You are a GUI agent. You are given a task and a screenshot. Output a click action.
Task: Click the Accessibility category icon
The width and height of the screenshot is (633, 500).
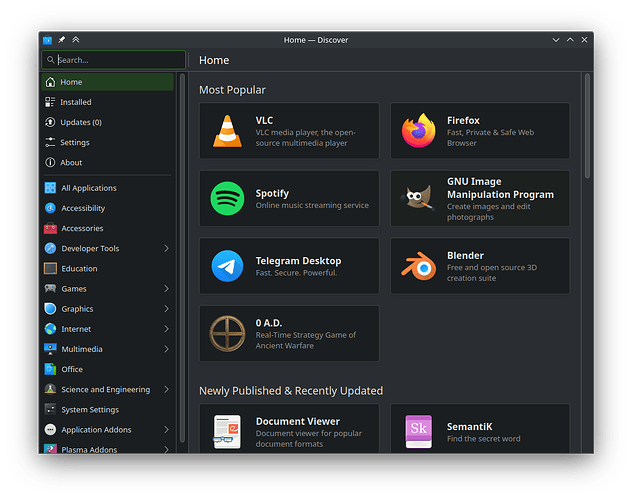[50, 208]
